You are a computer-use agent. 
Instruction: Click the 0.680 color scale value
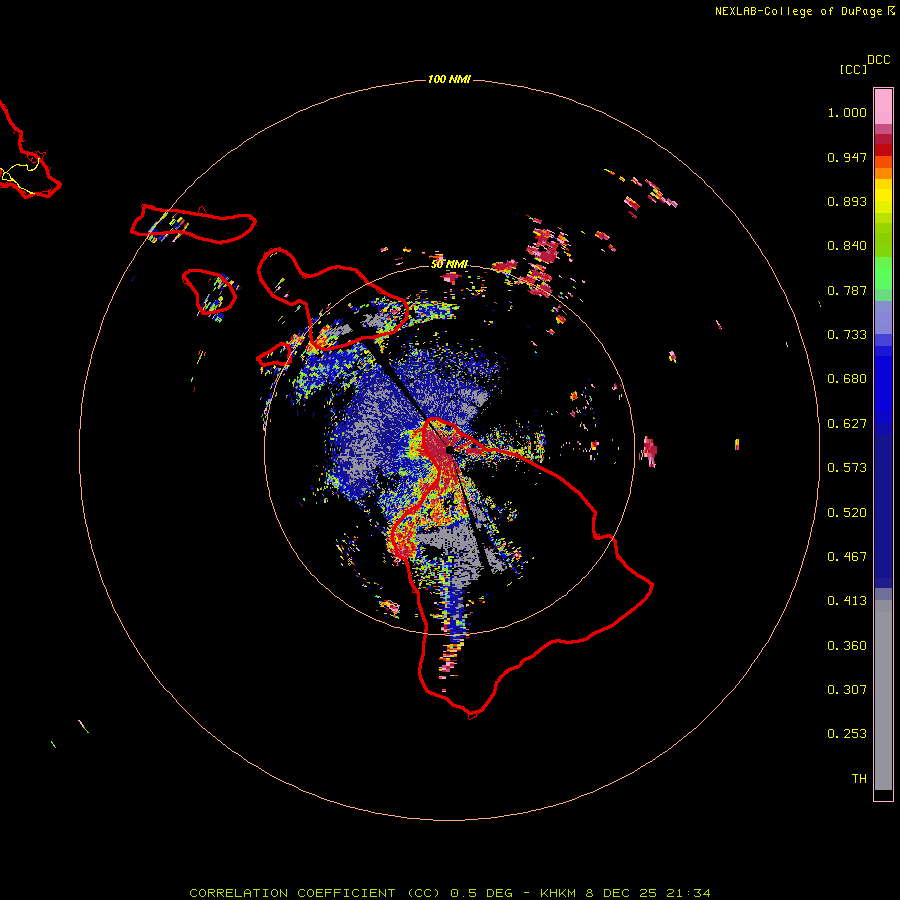coord(847,379)
